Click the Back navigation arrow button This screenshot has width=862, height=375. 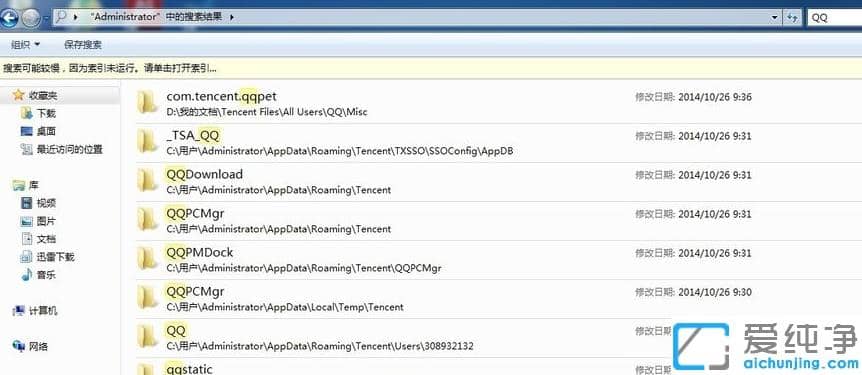pyautogui.click(x=9, y=19)
